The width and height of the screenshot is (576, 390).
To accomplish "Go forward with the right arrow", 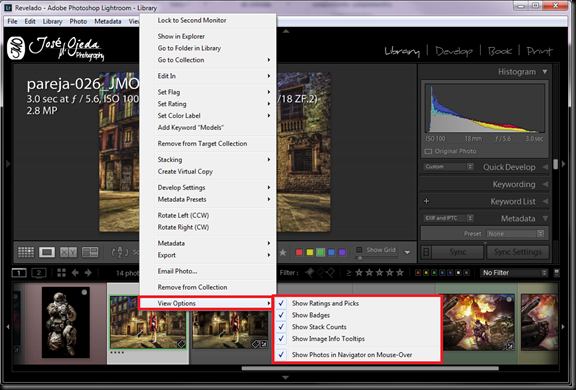I will point(88,273).
